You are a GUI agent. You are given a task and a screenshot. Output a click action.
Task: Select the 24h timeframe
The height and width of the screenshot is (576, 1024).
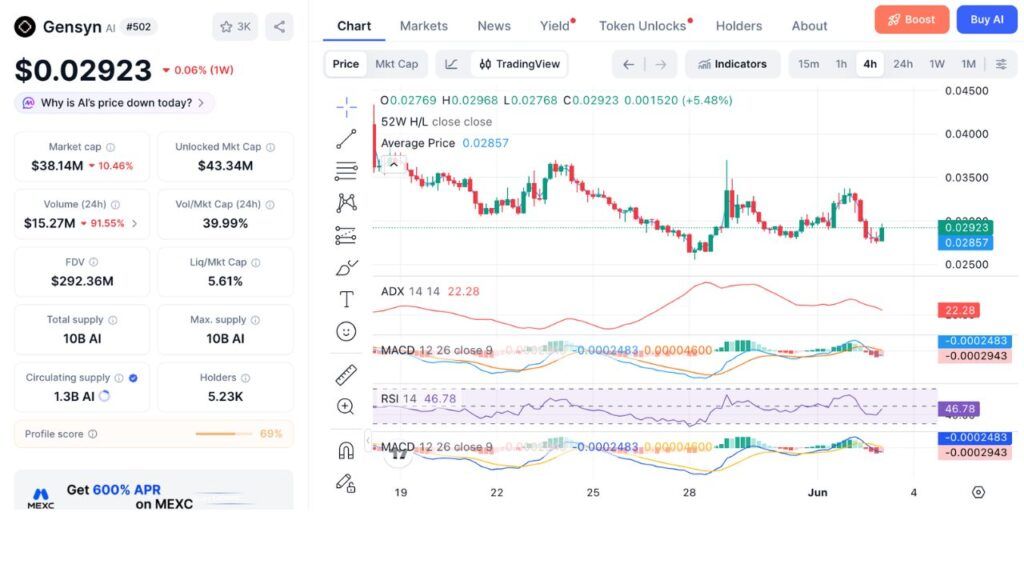point(903,64)
